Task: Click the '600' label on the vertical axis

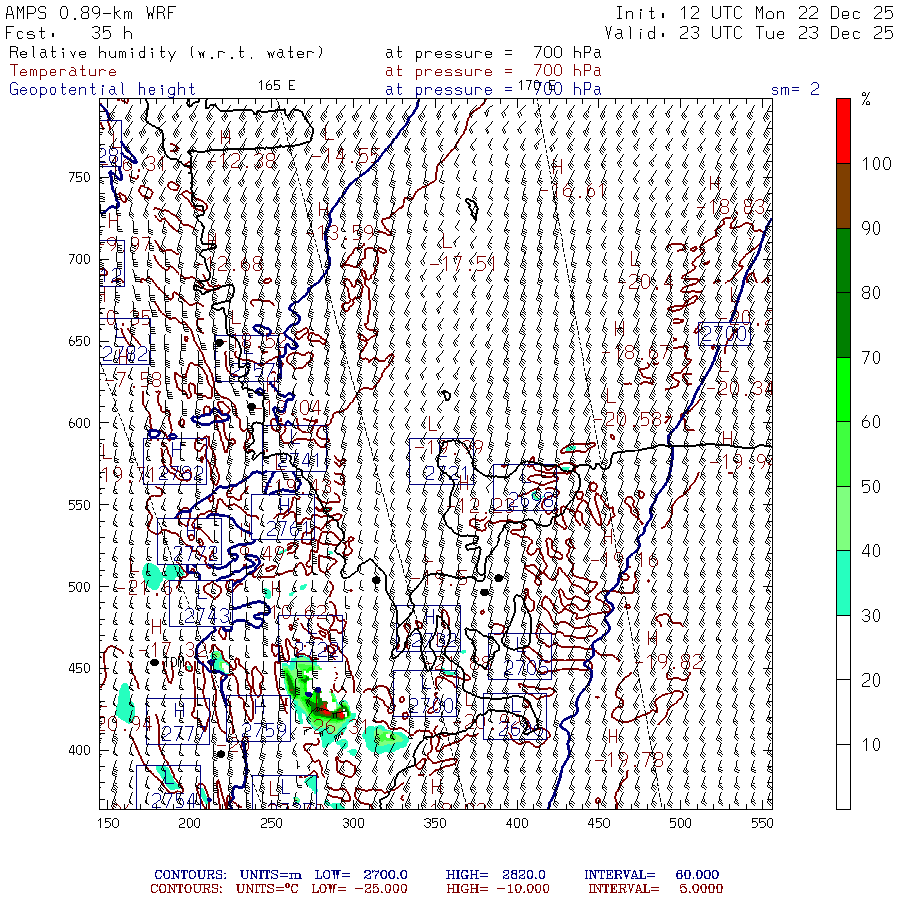Action: [79, 423]
